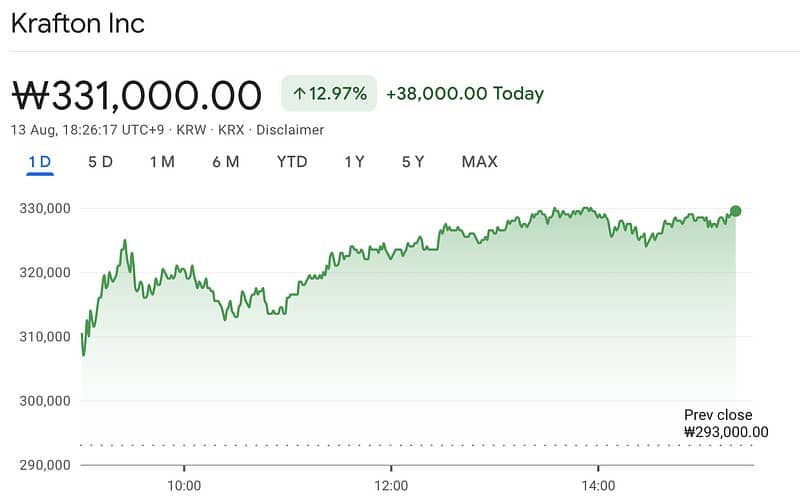Click the 10:00 time axis marker
This screenshot has height=504, width=800.
point(184,486)
